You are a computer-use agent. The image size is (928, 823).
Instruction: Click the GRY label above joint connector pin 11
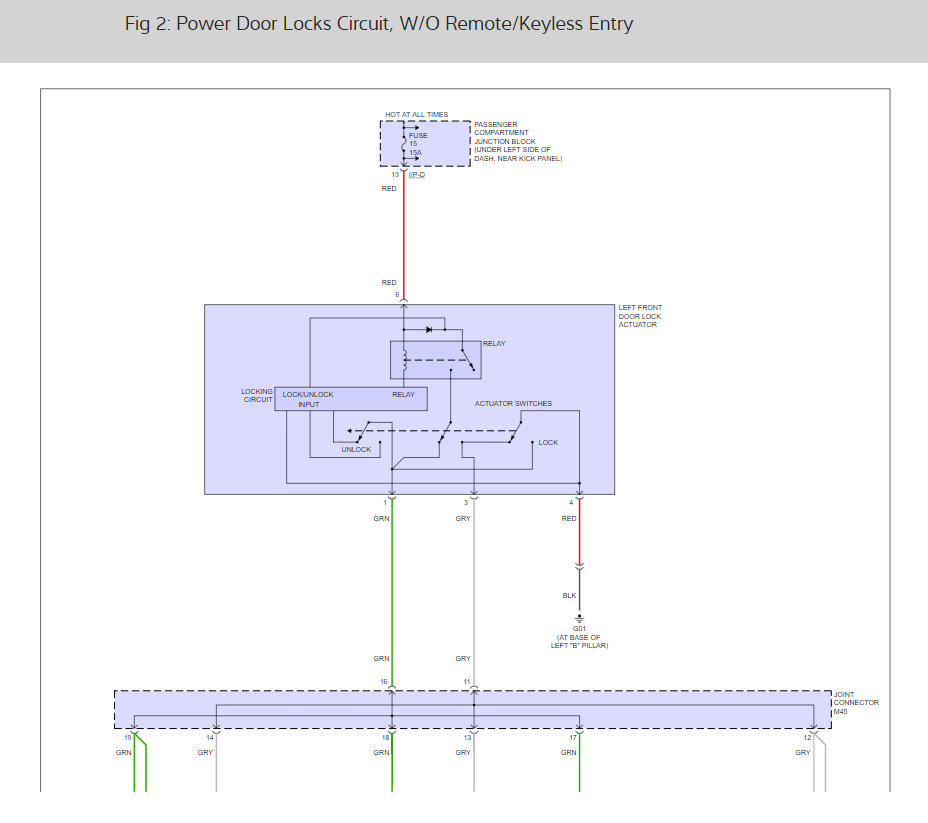(x=463, y=659)
